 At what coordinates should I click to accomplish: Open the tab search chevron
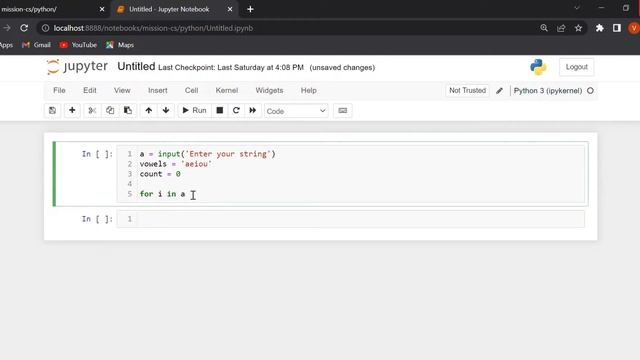click(x=577, y=8)
